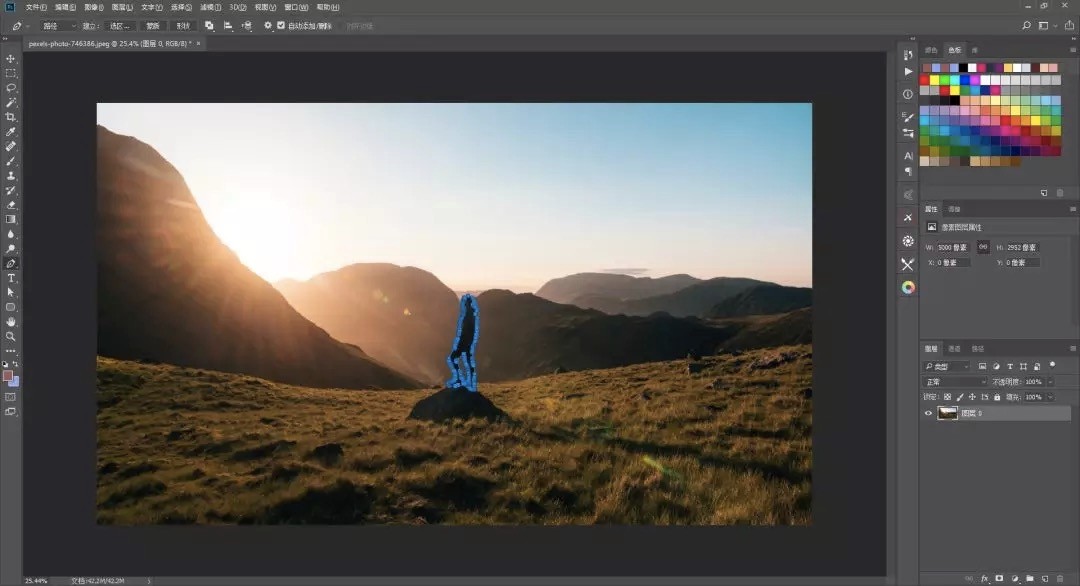This screenshot has width=1080, height=586.
Task: Activate the Brush tool
Action: coord(11,160)
